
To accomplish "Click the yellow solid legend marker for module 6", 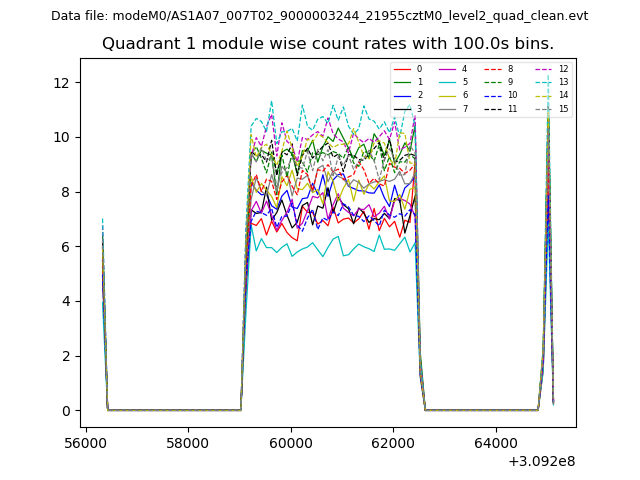I will (449, 95).
